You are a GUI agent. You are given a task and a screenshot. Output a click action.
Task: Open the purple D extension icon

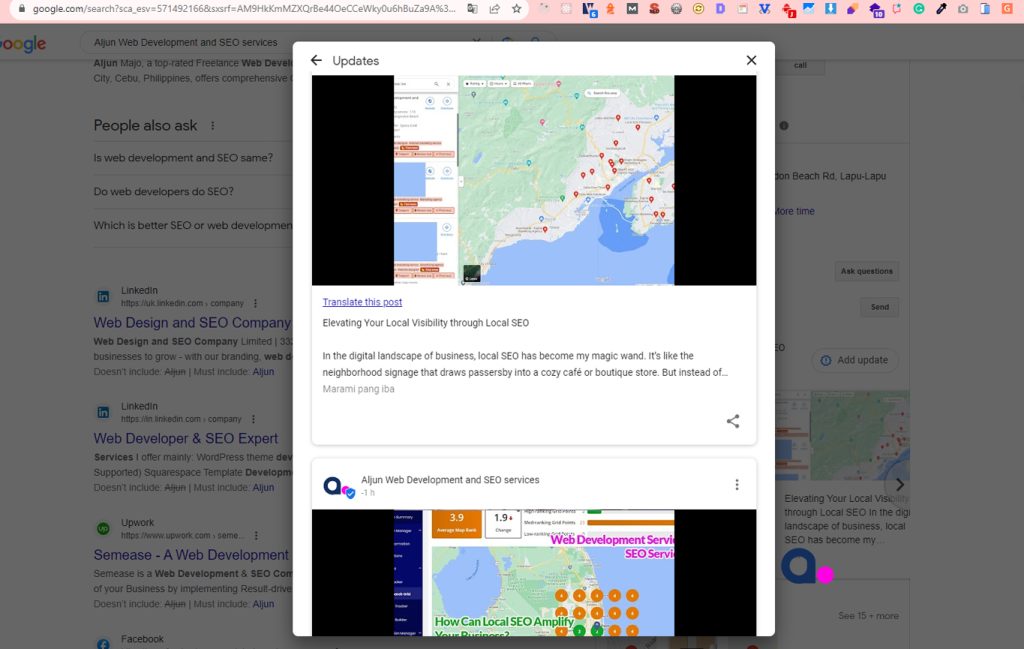[720, 9]
